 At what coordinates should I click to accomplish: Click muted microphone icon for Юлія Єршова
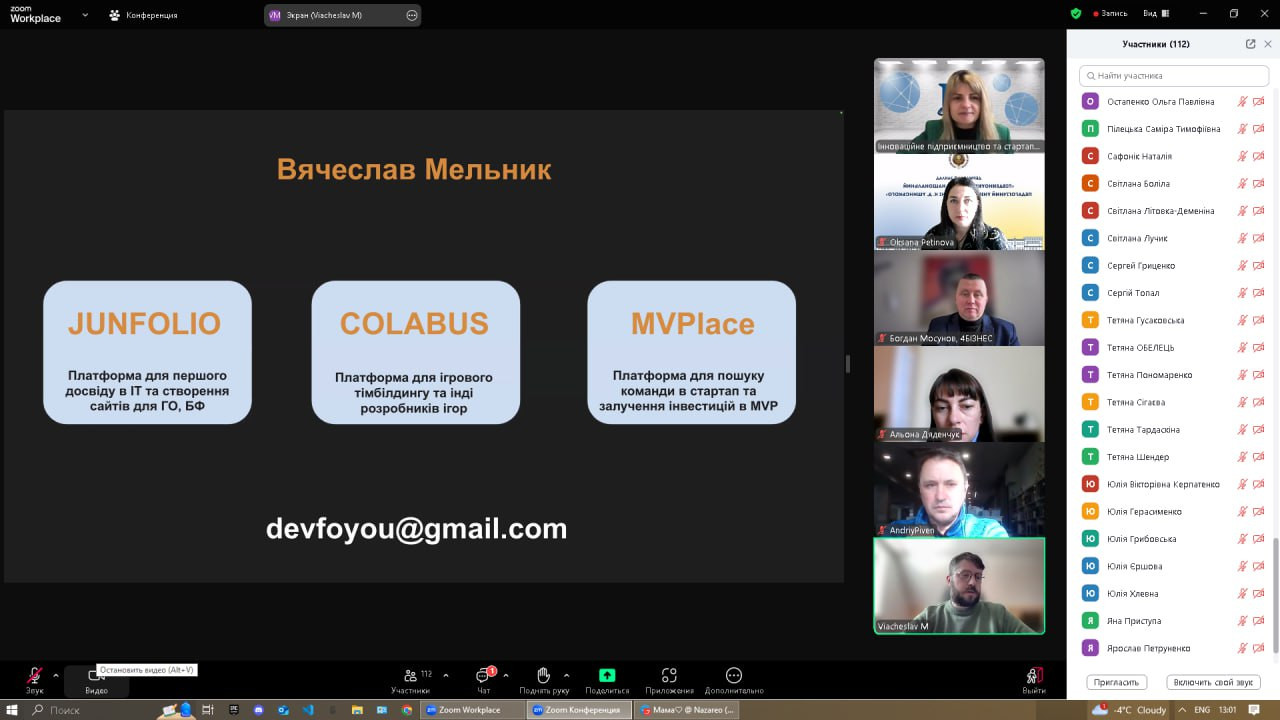point(1243,566)
